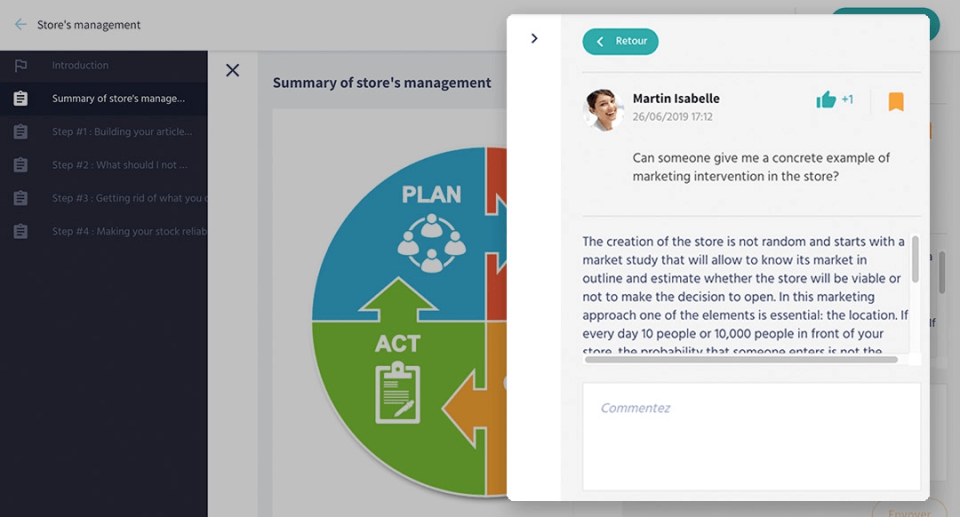Image resolution: width=960 pixels, height=517 pixels.
Task: Toggle the orange bookmark on the comment
Action: (896, 102)
